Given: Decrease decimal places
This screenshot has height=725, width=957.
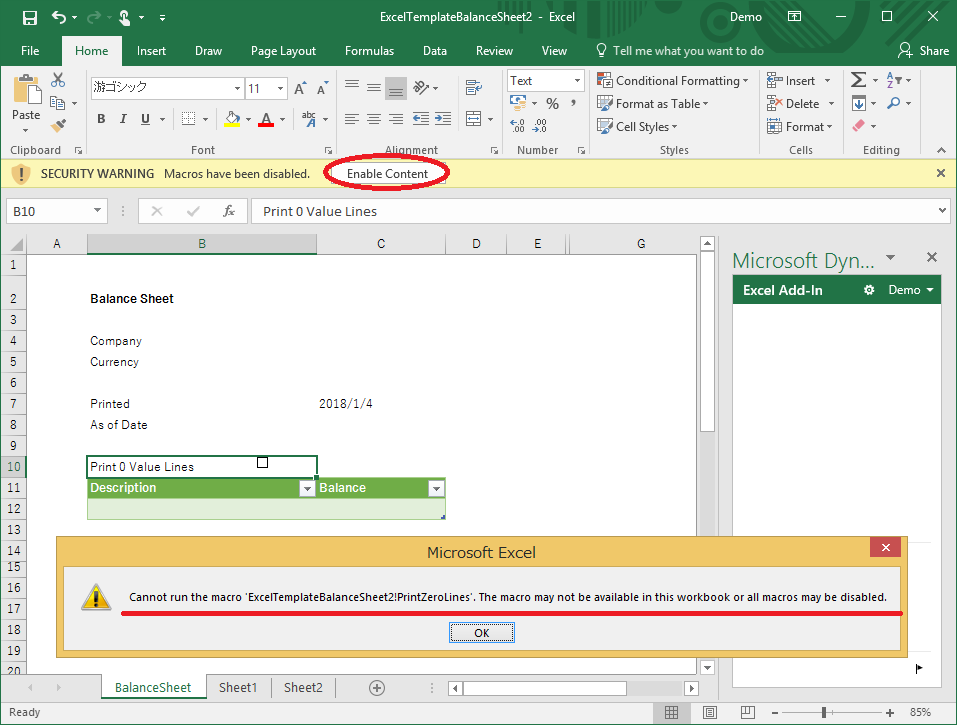Looking at the screenshot, I should [540, 126].
